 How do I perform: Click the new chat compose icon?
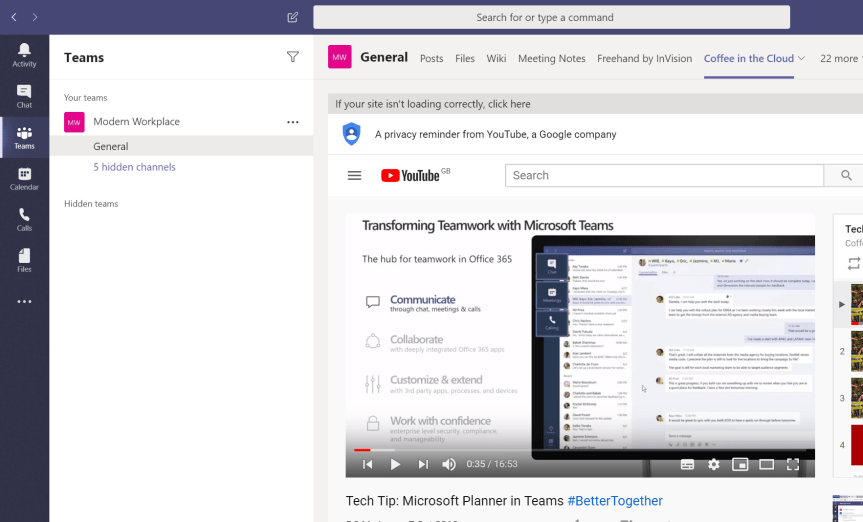coord(292,17)
